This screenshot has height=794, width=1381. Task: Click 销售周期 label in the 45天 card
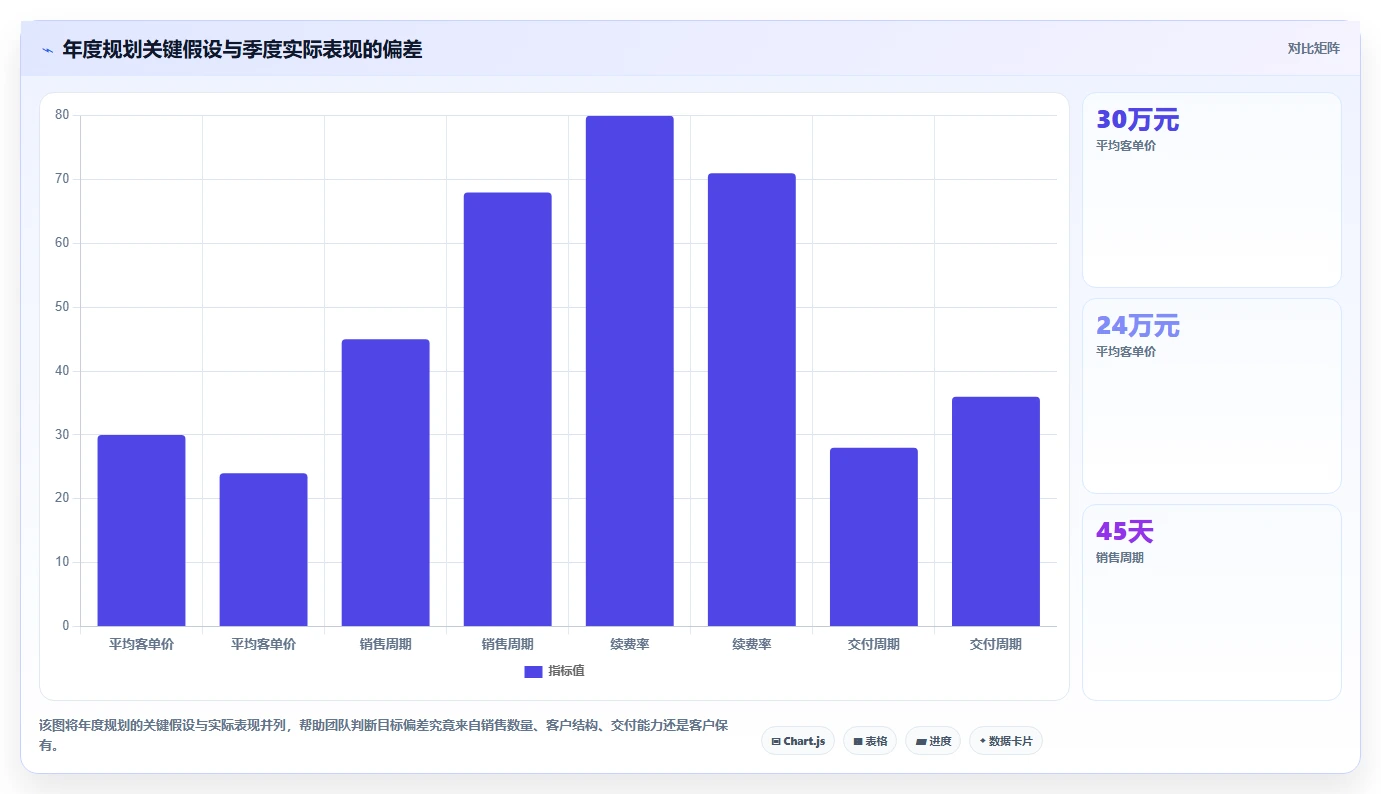tap(1119, 558)
